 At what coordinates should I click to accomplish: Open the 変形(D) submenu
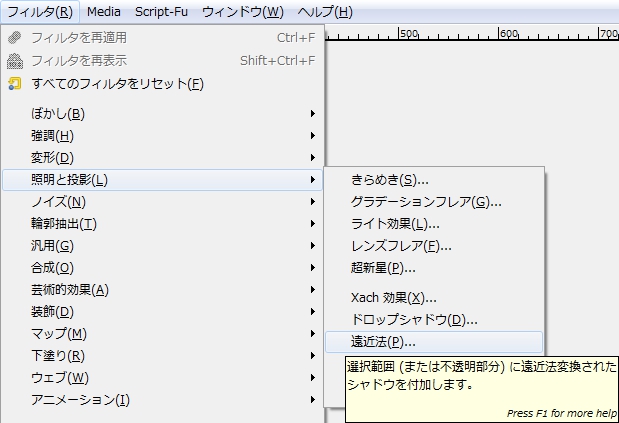coord(162,158)
